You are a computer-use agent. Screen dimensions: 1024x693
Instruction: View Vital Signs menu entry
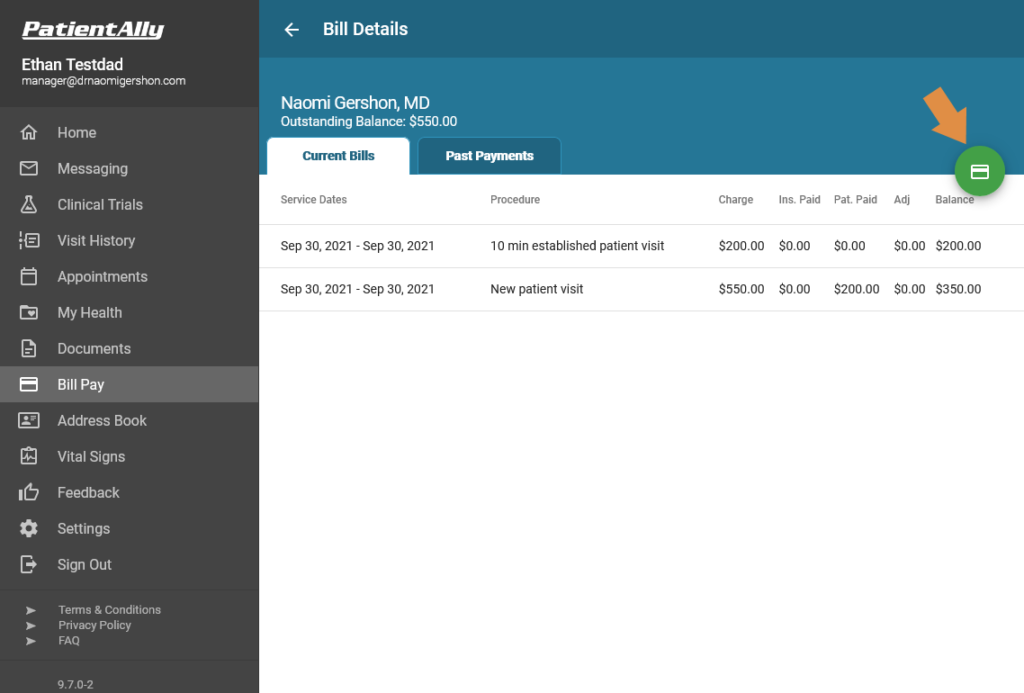click(x=129, y=456)
